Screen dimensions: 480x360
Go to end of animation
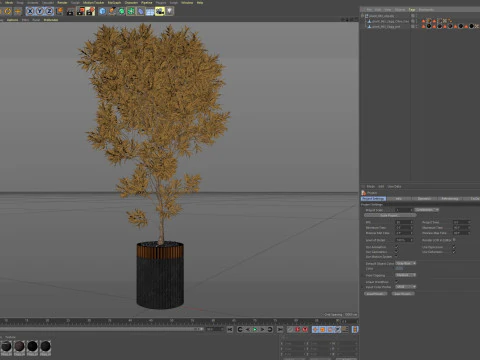click(280, 330)
